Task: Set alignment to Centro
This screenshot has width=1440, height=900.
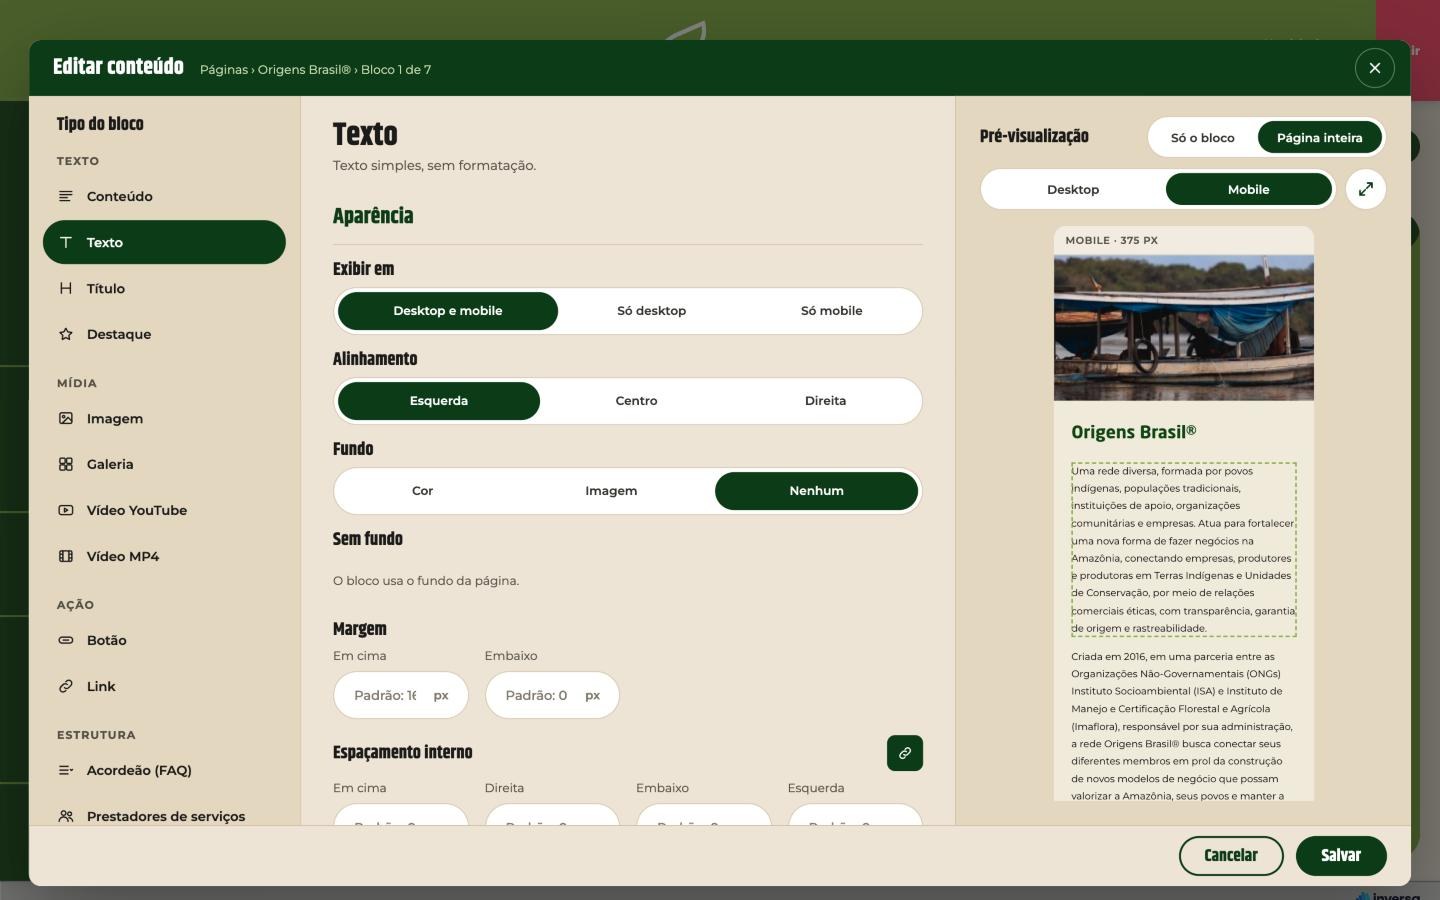Action: pos(636,401)
